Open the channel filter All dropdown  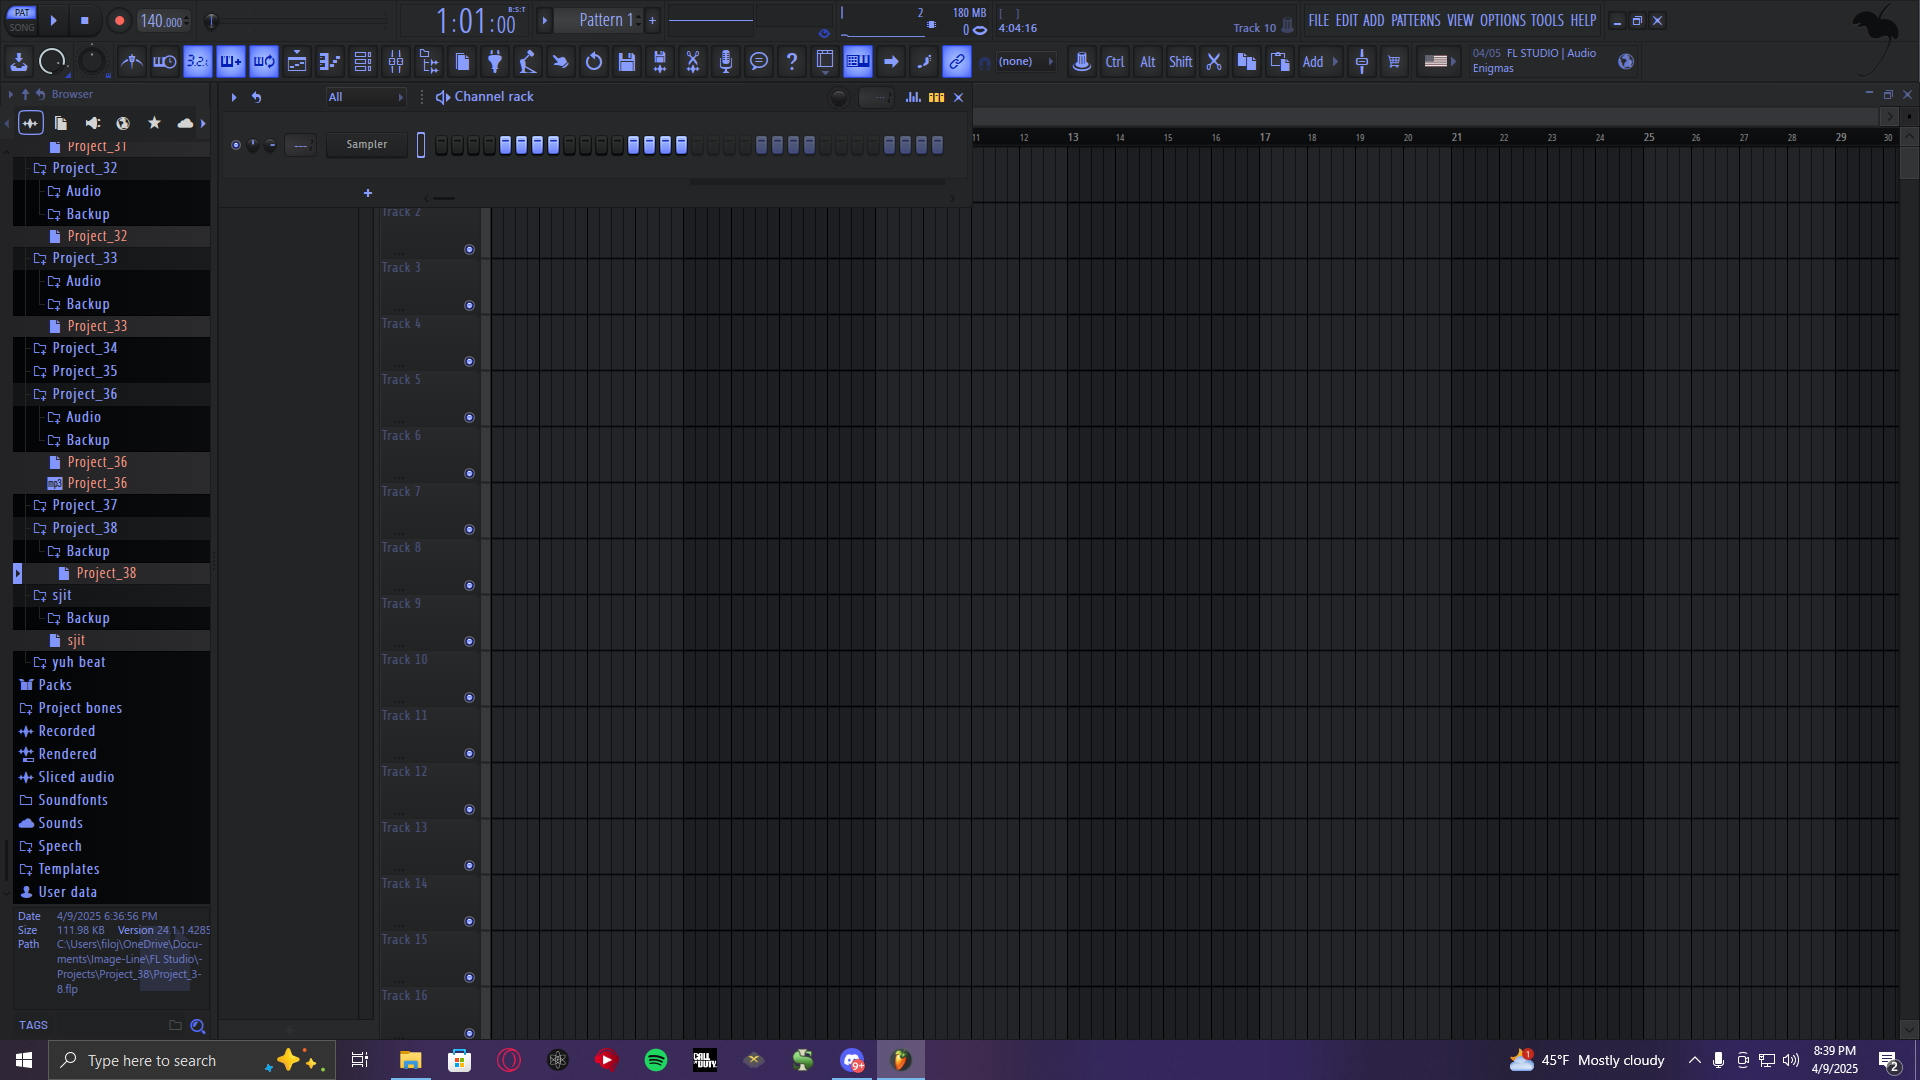pyautogui.click(x=366, y=97)
